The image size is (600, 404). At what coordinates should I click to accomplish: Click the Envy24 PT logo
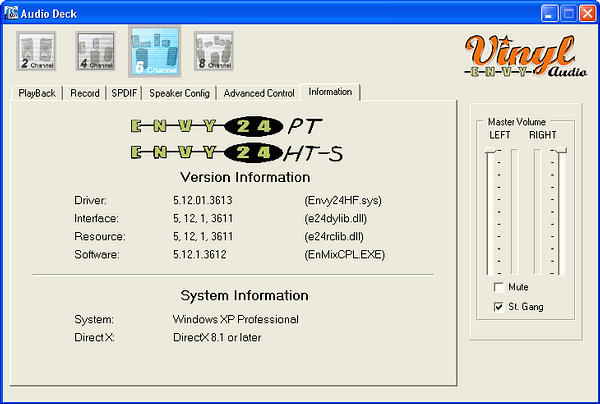coord(226,126)
